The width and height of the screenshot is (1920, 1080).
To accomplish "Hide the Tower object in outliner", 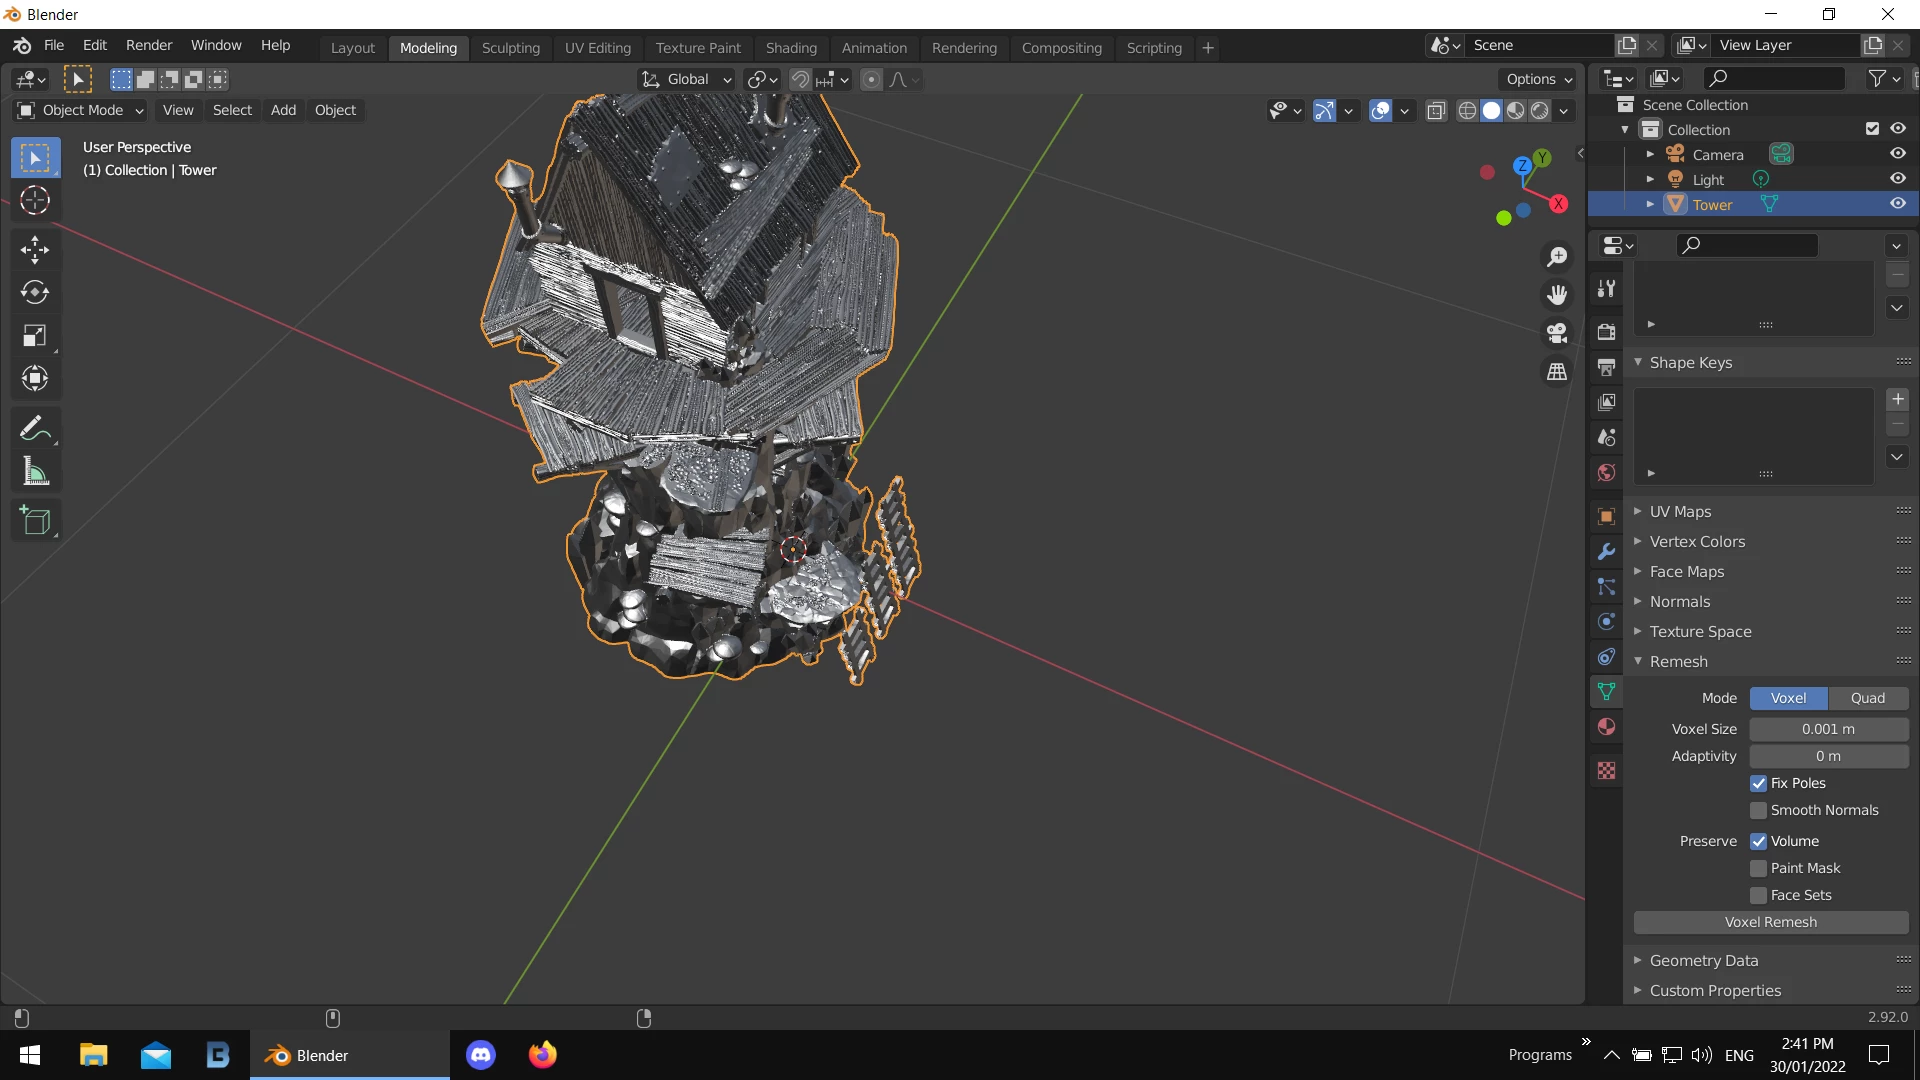I will pyautogui.click(x=1897, y=204).
